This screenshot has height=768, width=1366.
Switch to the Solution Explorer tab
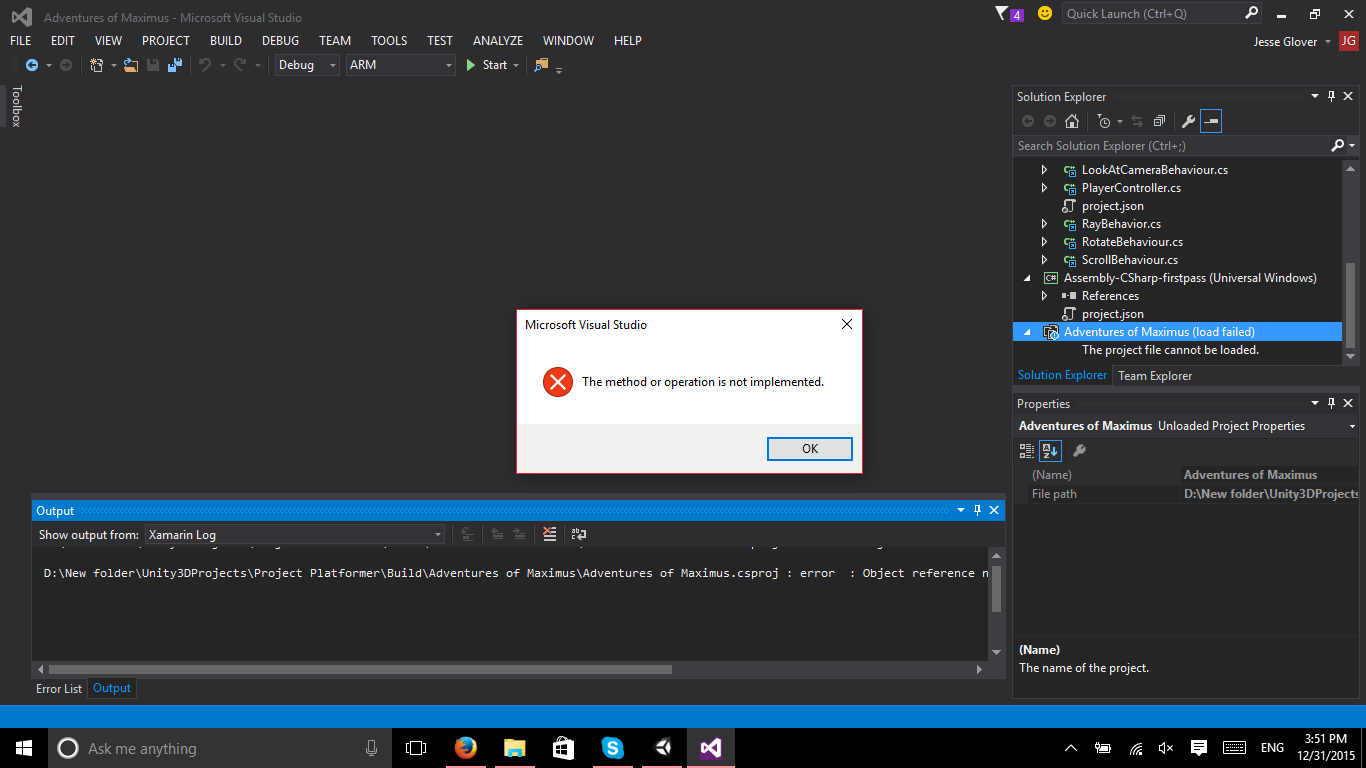tap(1062, 376)
